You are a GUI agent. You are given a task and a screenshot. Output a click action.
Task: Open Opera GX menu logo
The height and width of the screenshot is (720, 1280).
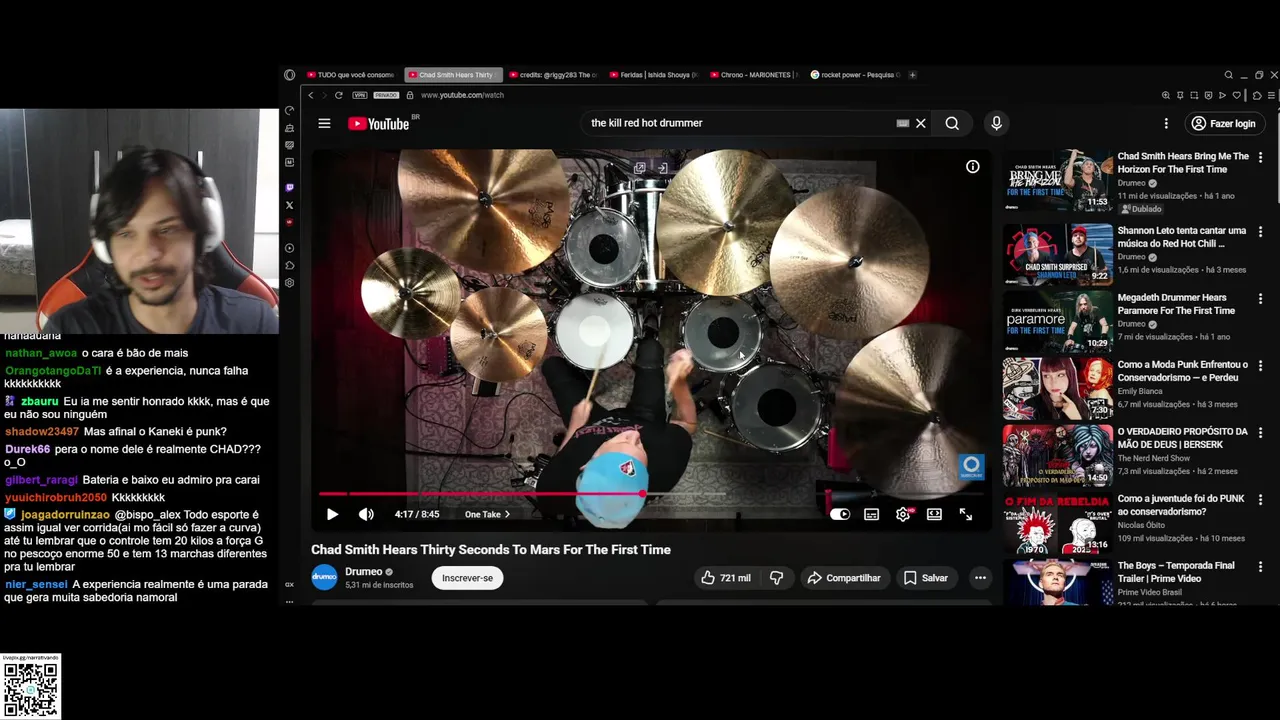290,75
